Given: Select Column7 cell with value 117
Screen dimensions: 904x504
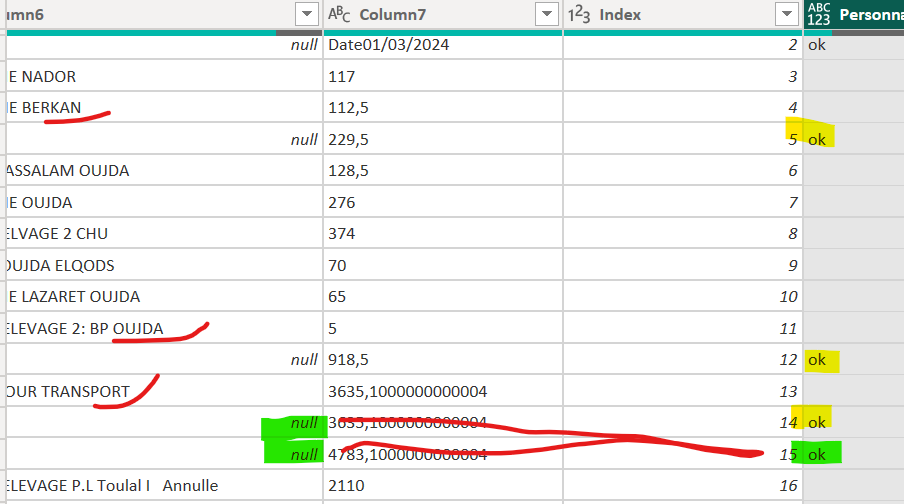Looking at the screenshot, I should click(x=443, y=76).
